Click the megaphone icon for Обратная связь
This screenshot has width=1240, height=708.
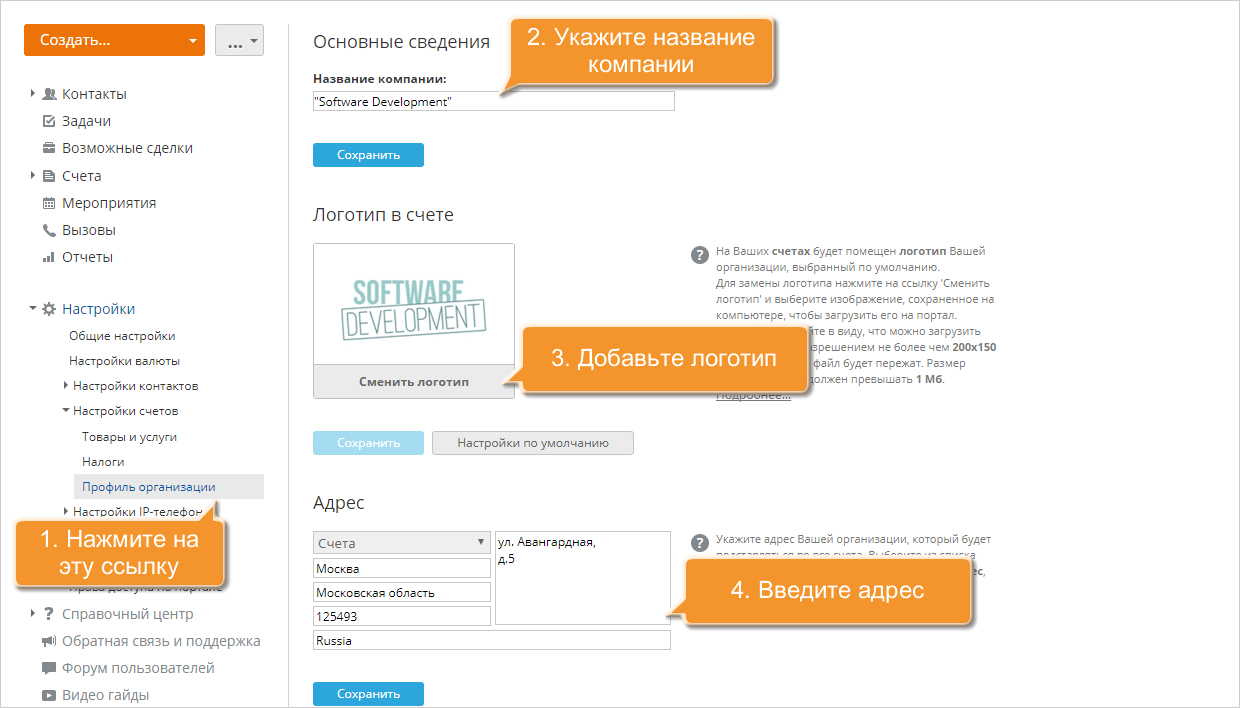[49, 641]
